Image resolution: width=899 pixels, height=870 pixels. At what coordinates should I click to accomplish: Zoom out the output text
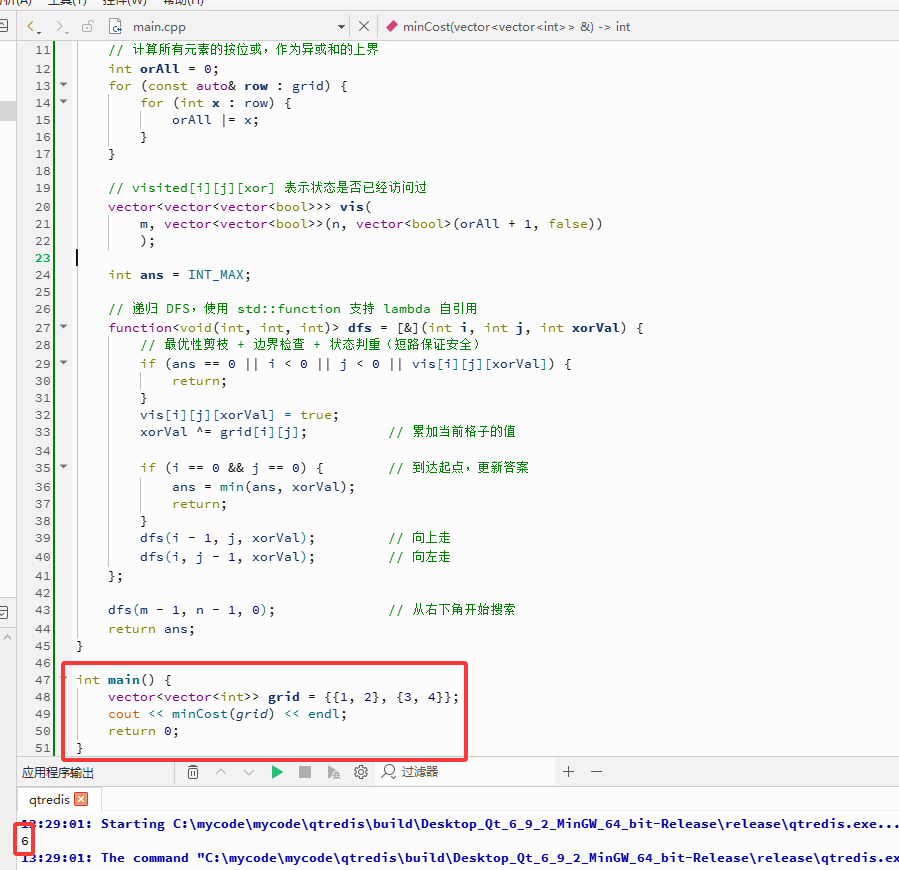(x=596, y=772)
